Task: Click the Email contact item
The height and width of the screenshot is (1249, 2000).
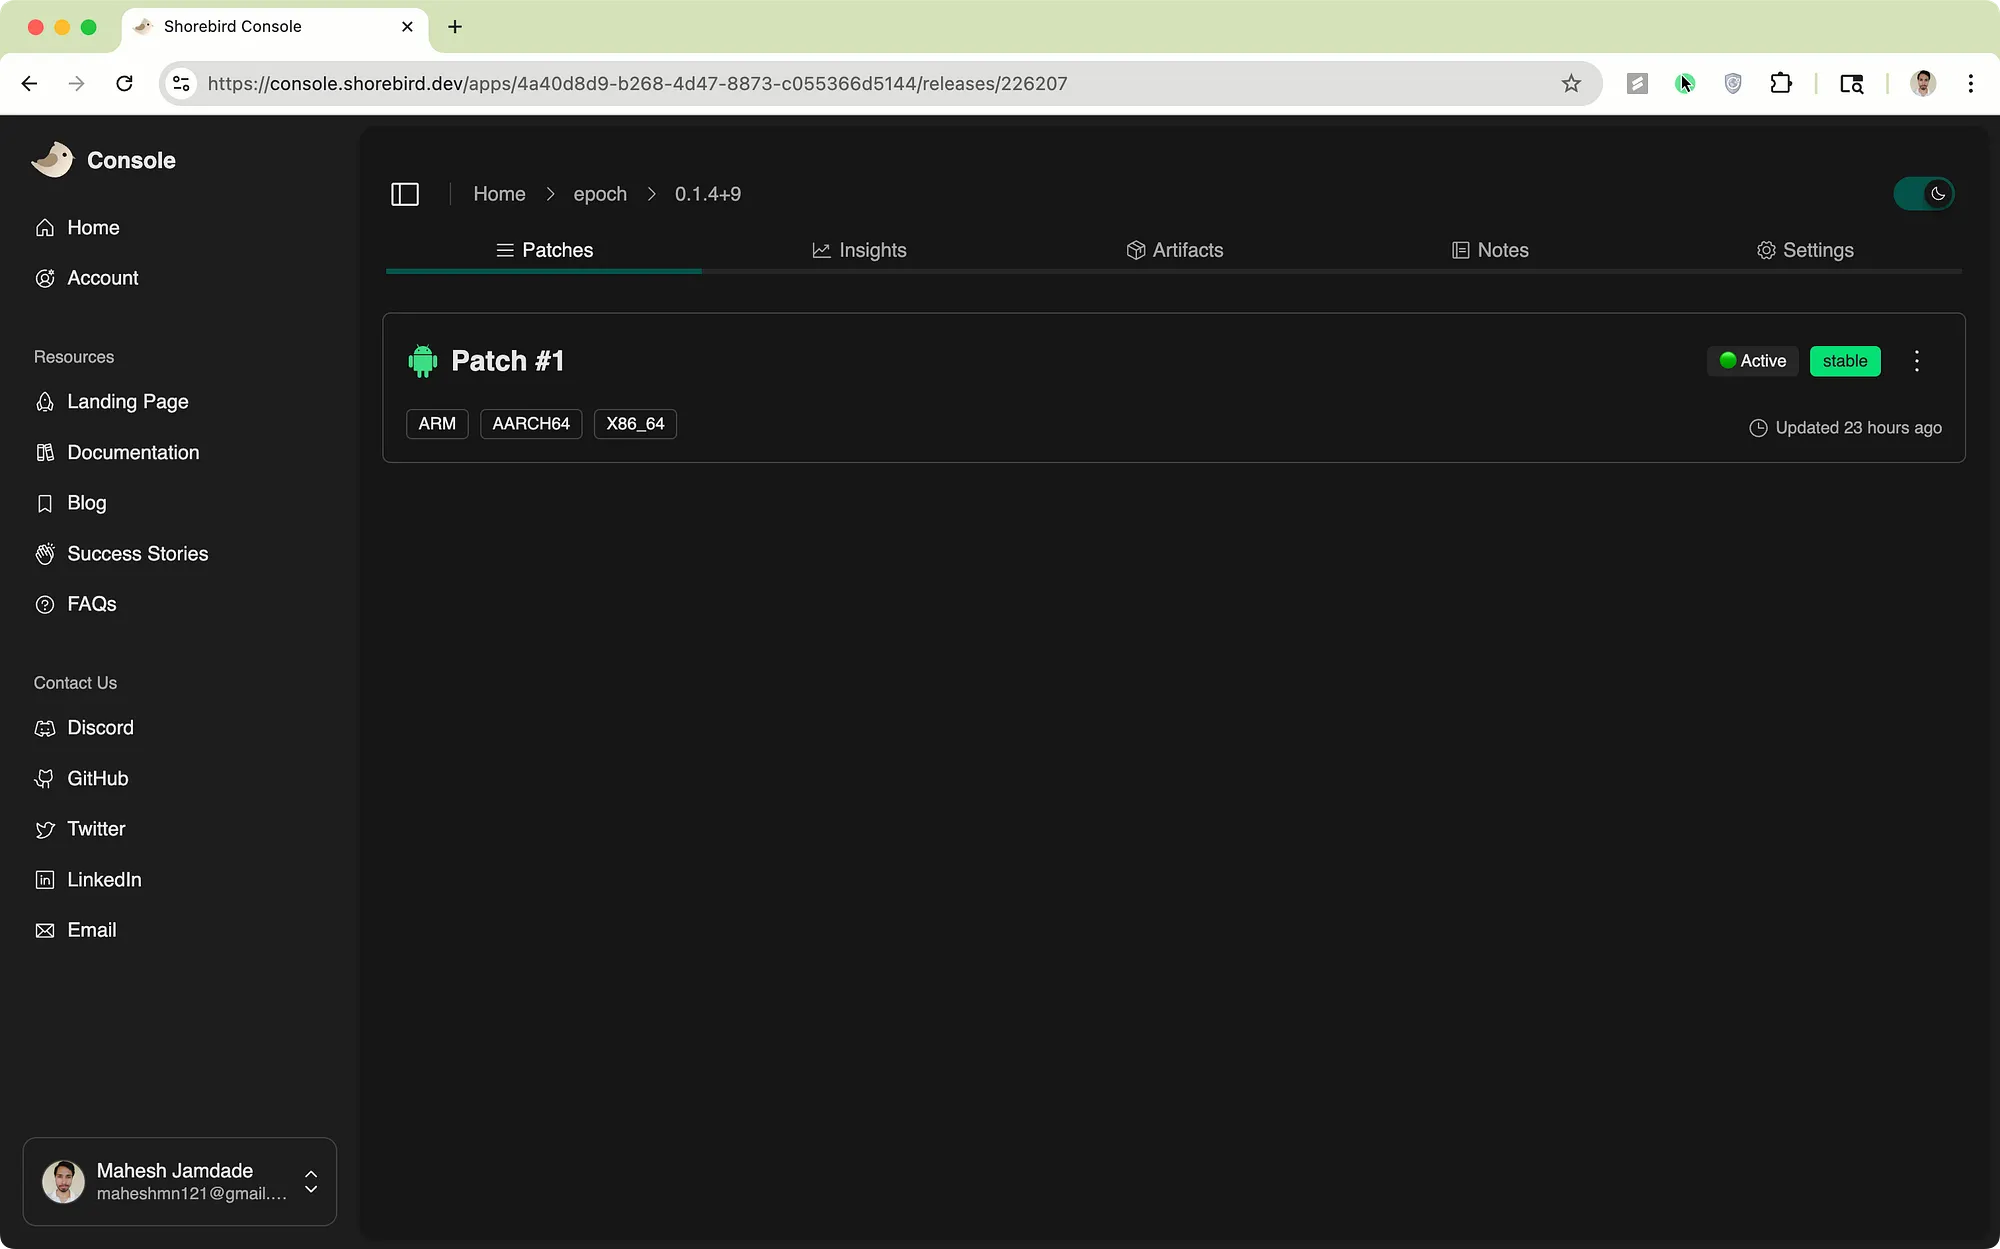Action: coord(91,930)
